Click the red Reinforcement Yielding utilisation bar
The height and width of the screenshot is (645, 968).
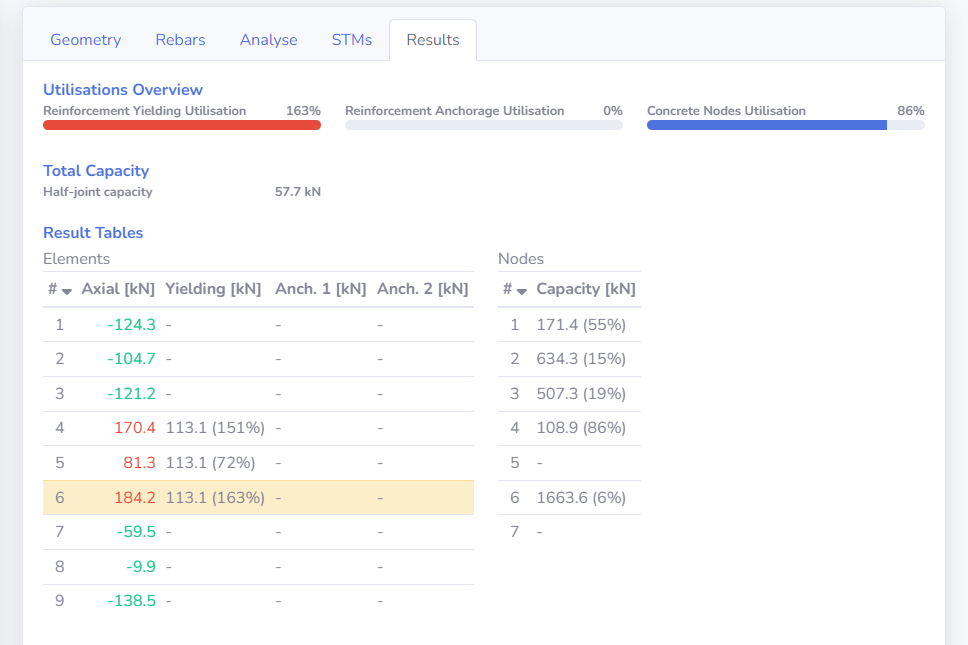(x=181, y=125)
